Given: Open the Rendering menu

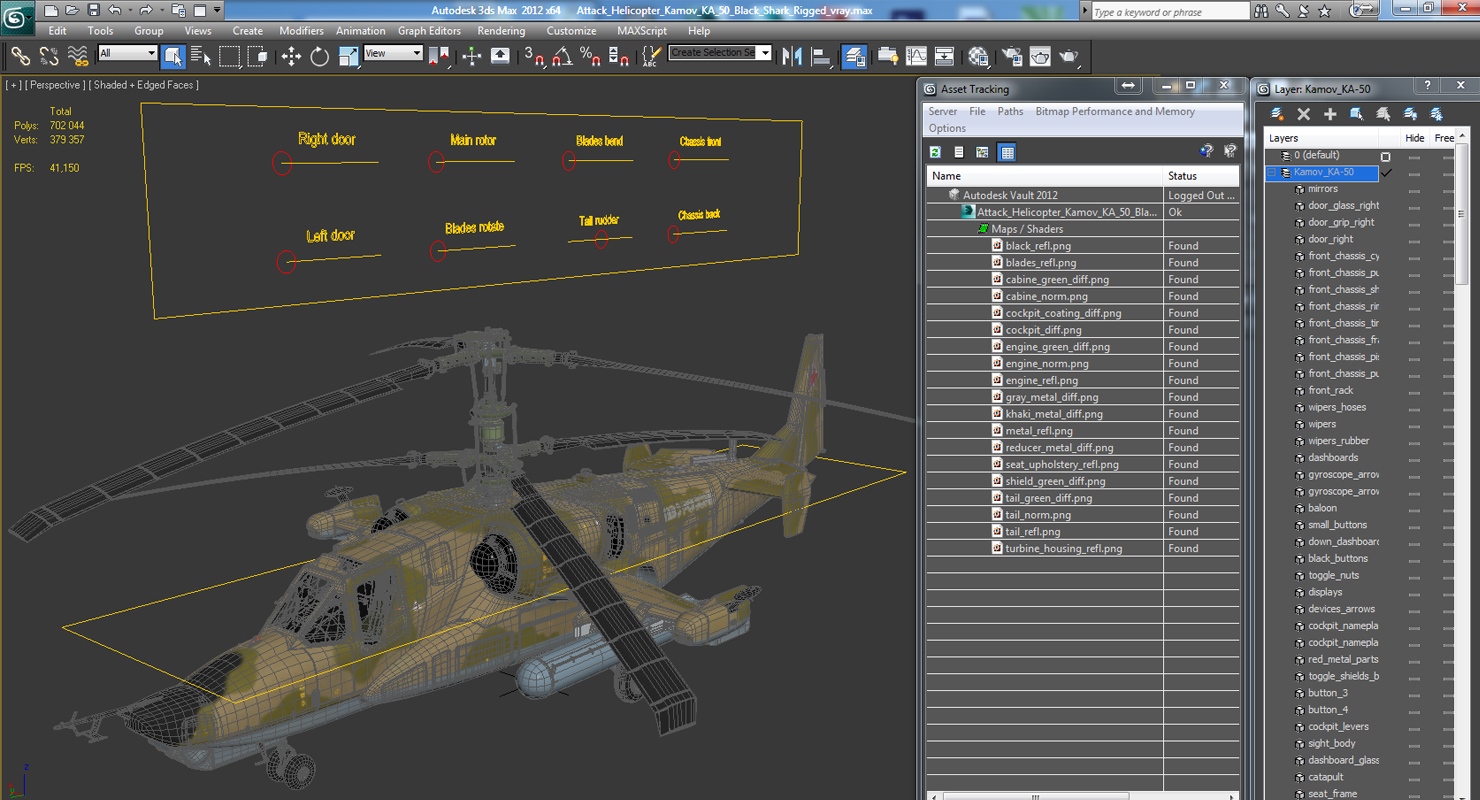Looking at the screenshot, I should tap(501, 31).
